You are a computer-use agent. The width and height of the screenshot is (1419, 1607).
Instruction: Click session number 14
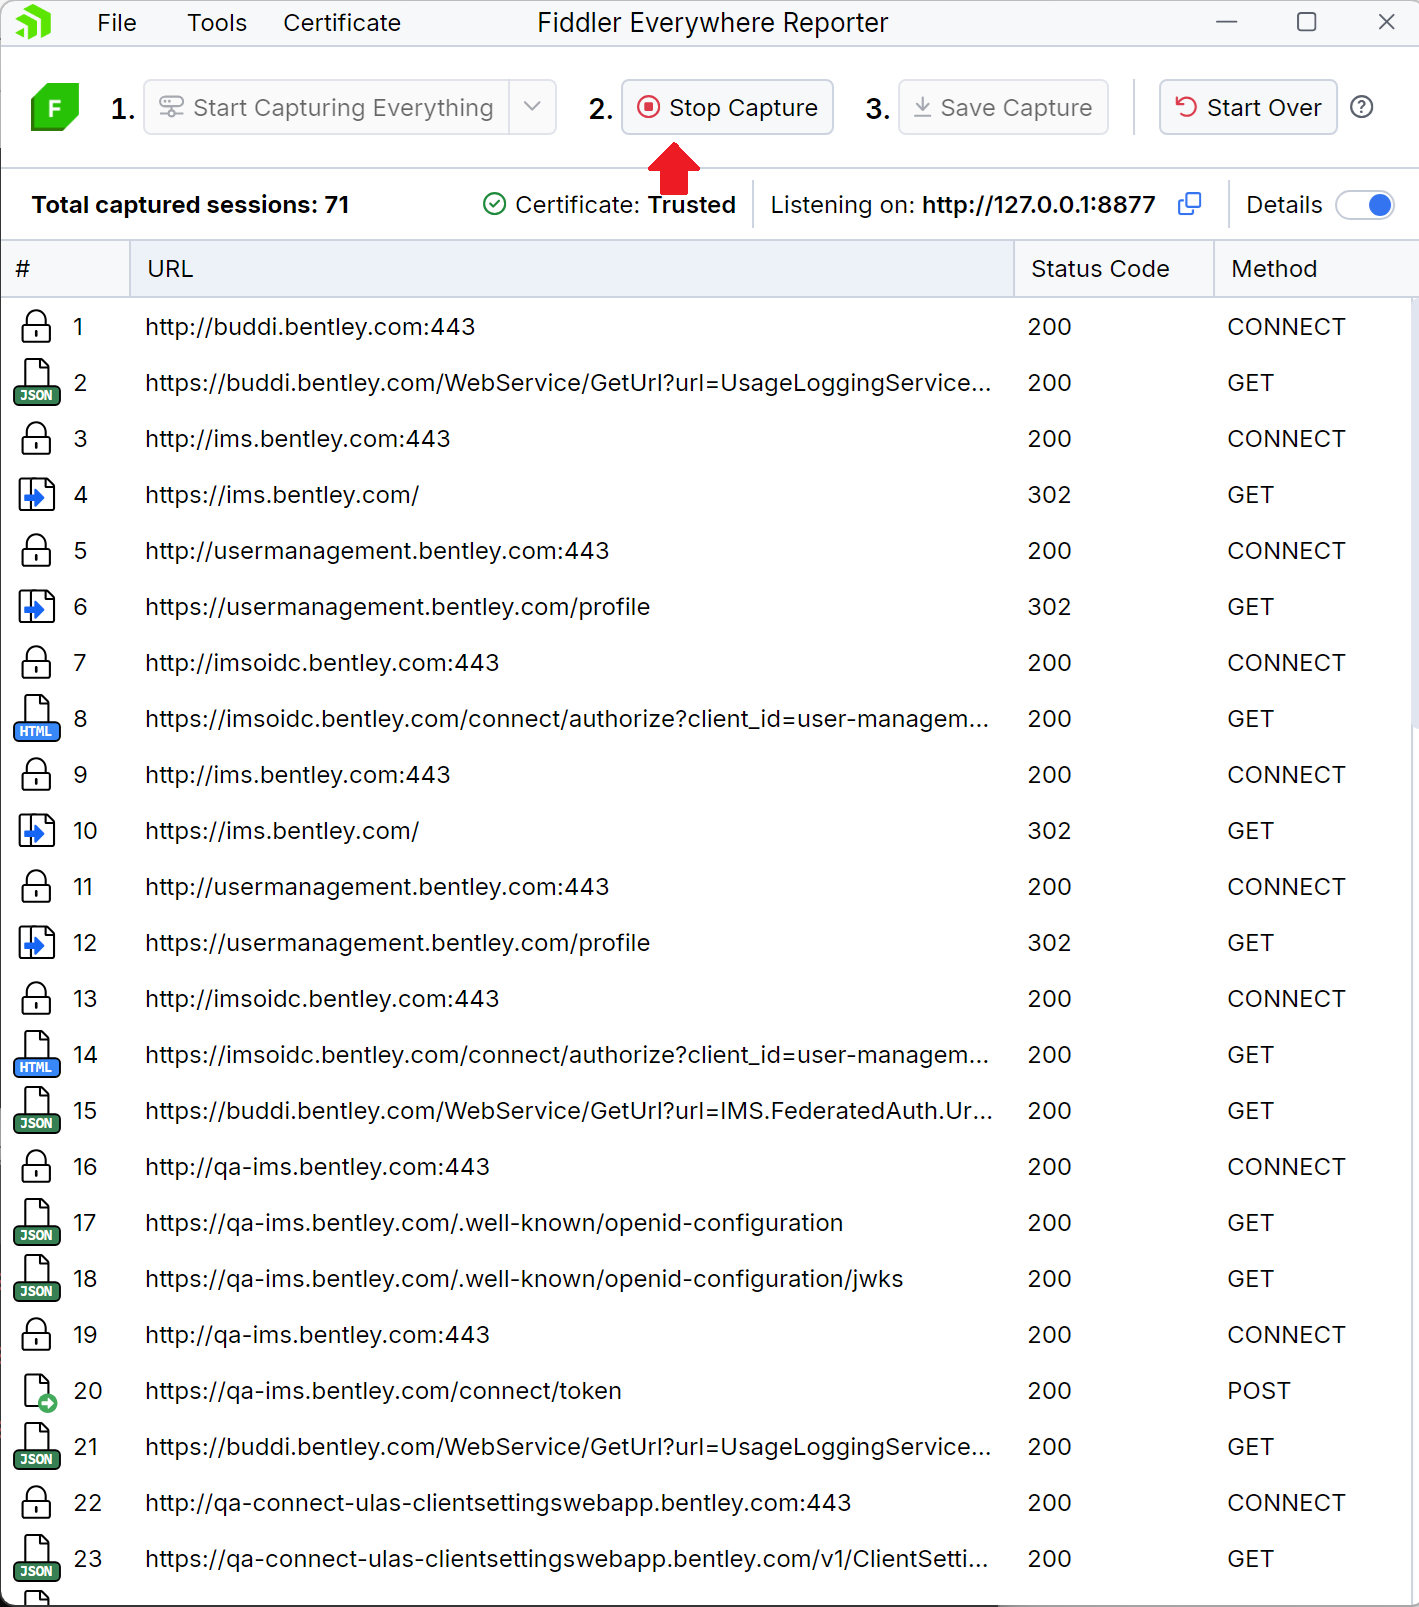click(85, 1055)
